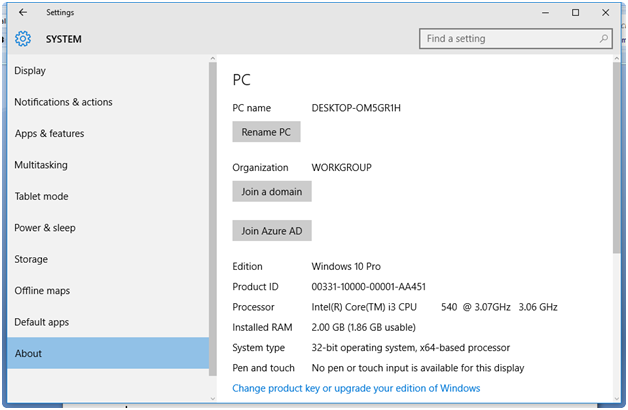This screenshot has width=628, height=410.
Task: Select Notifications & actions
Action: (x=63, y=102)
